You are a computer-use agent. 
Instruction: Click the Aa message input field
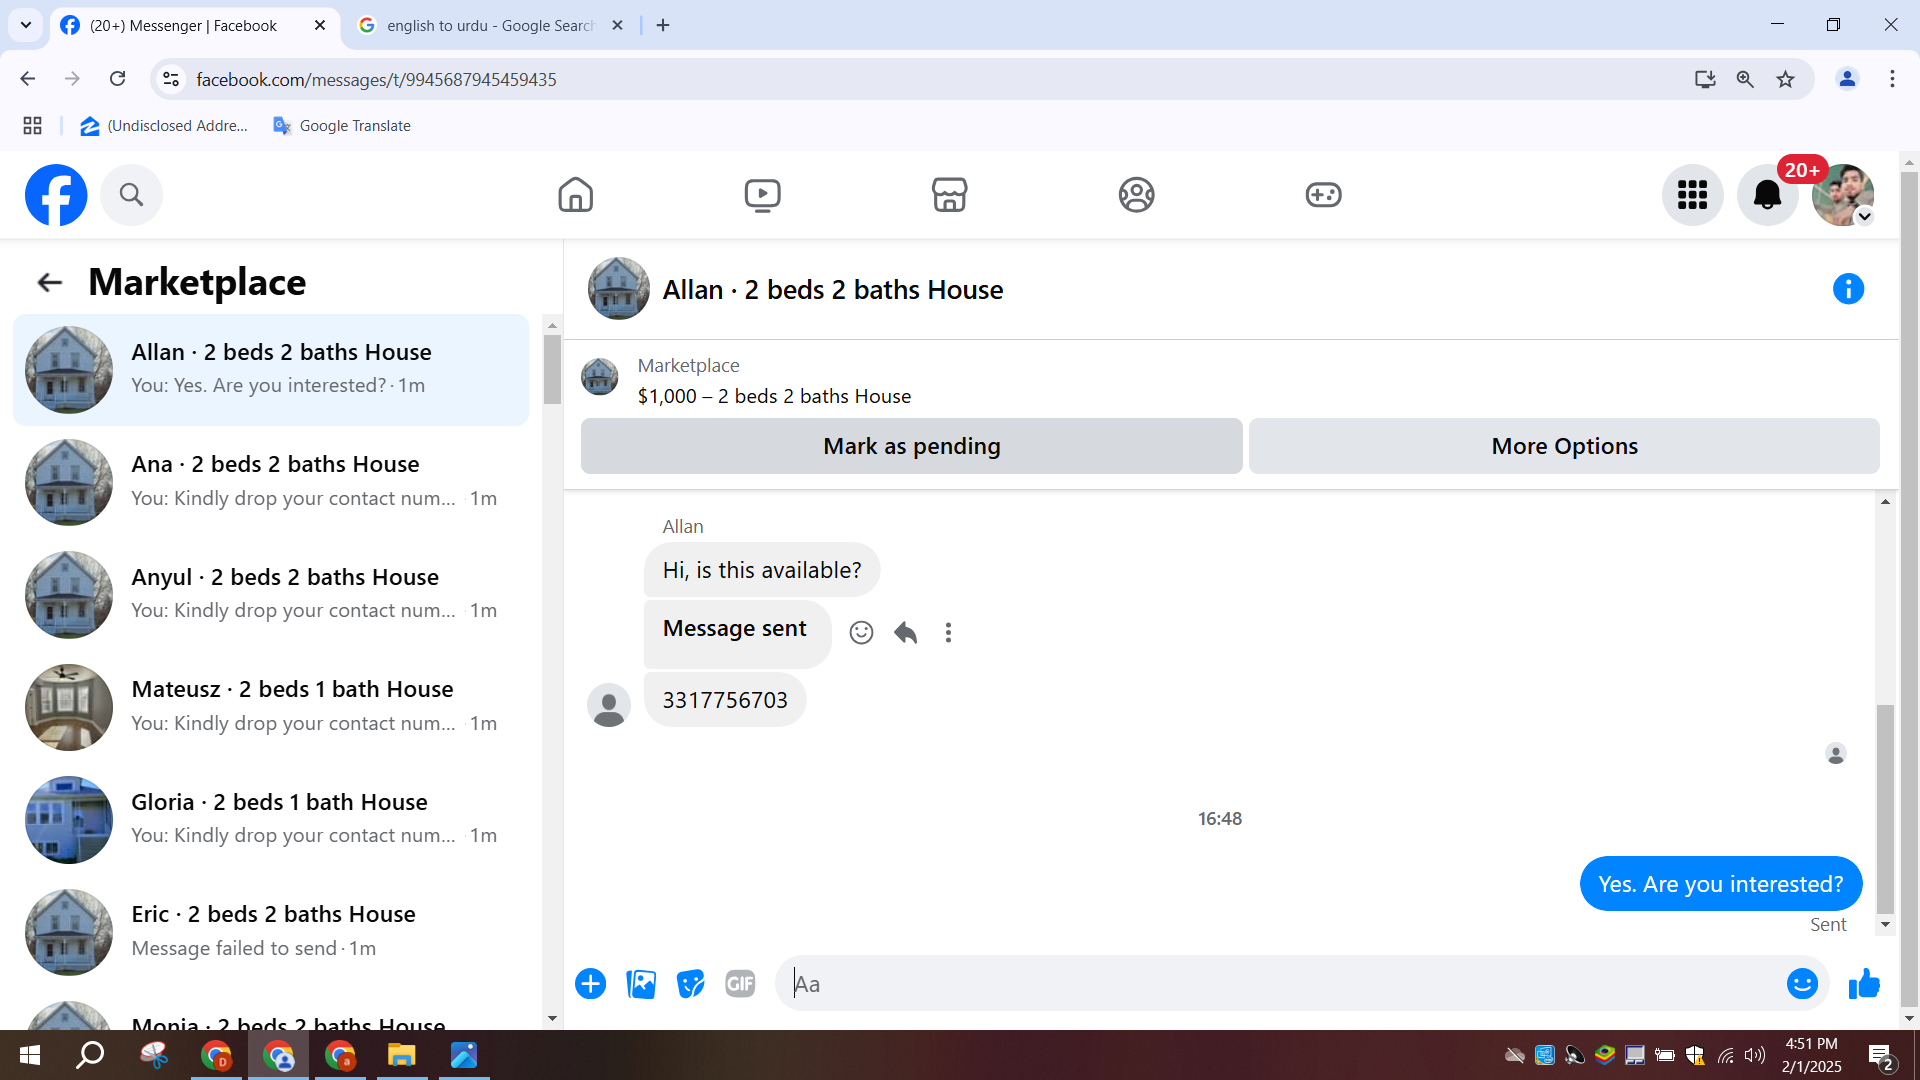point(1280,984)
